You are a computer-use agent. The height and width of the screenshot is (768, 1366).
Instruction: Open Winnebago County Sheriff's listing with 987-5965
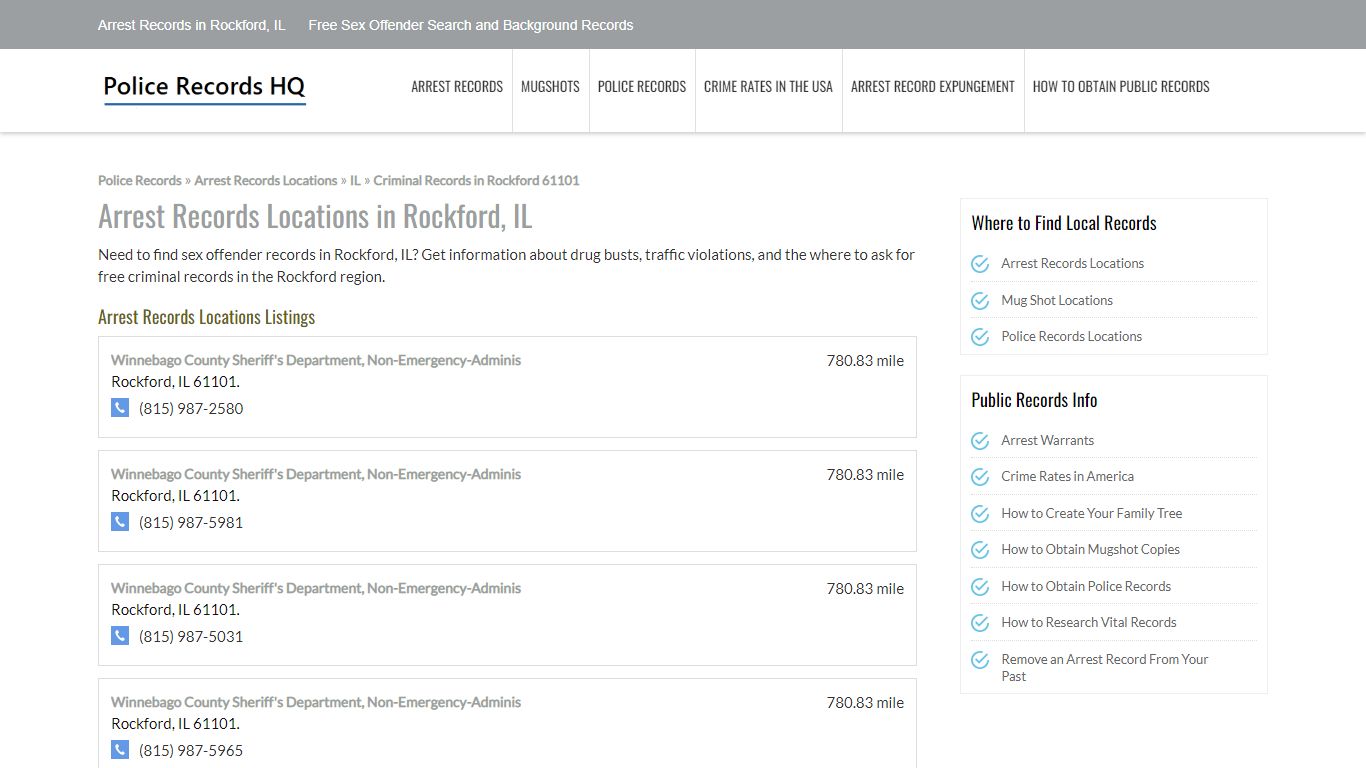[316, 702]
